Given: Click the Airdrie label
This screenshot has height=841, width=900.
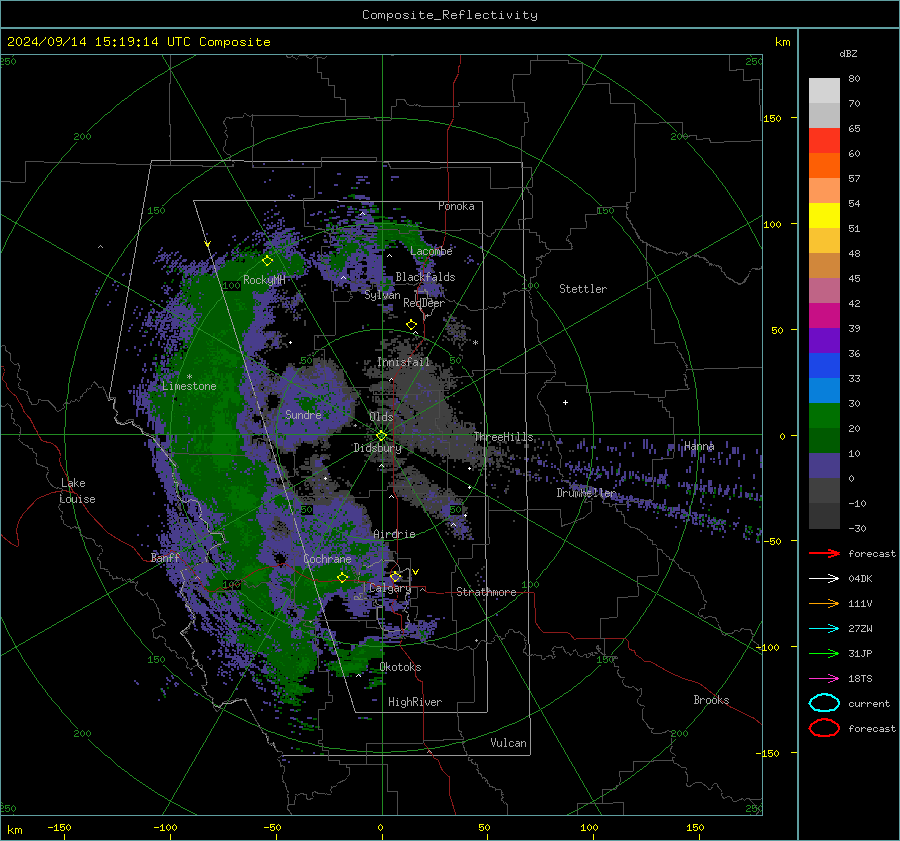Looking at the screenshot, I should (x=394, y=534).
